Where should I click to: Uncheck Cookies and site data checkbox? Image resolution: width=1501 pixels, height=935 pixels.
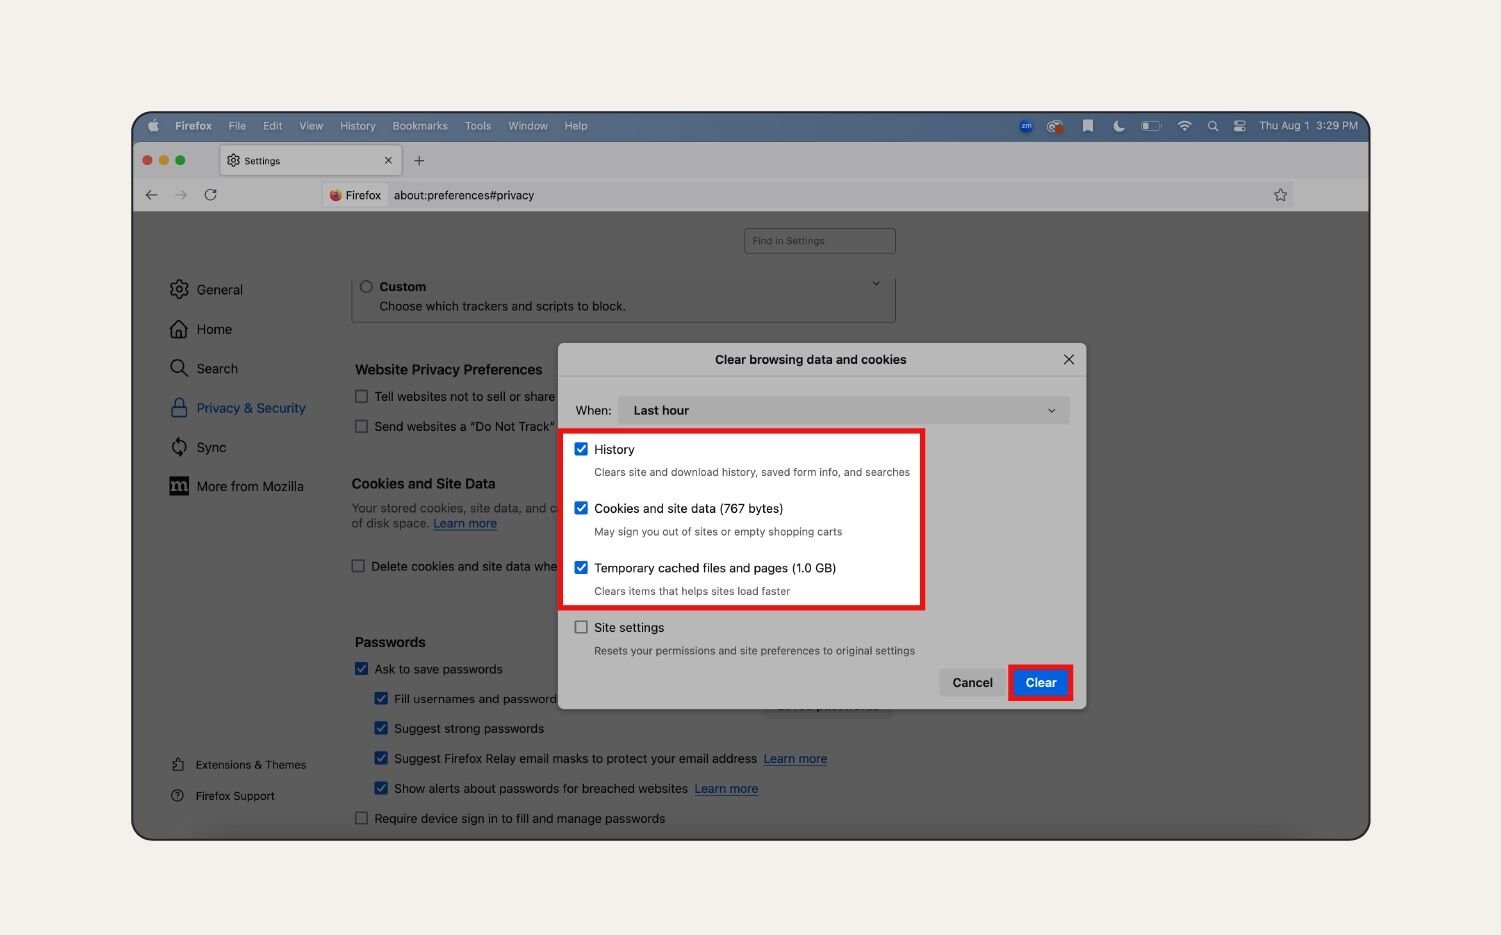tap(581, 508)
